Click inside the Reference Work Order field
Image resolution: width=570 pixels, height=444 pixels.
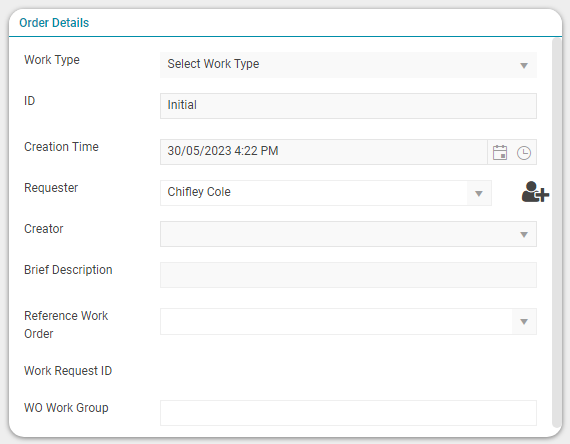point(336,321)
